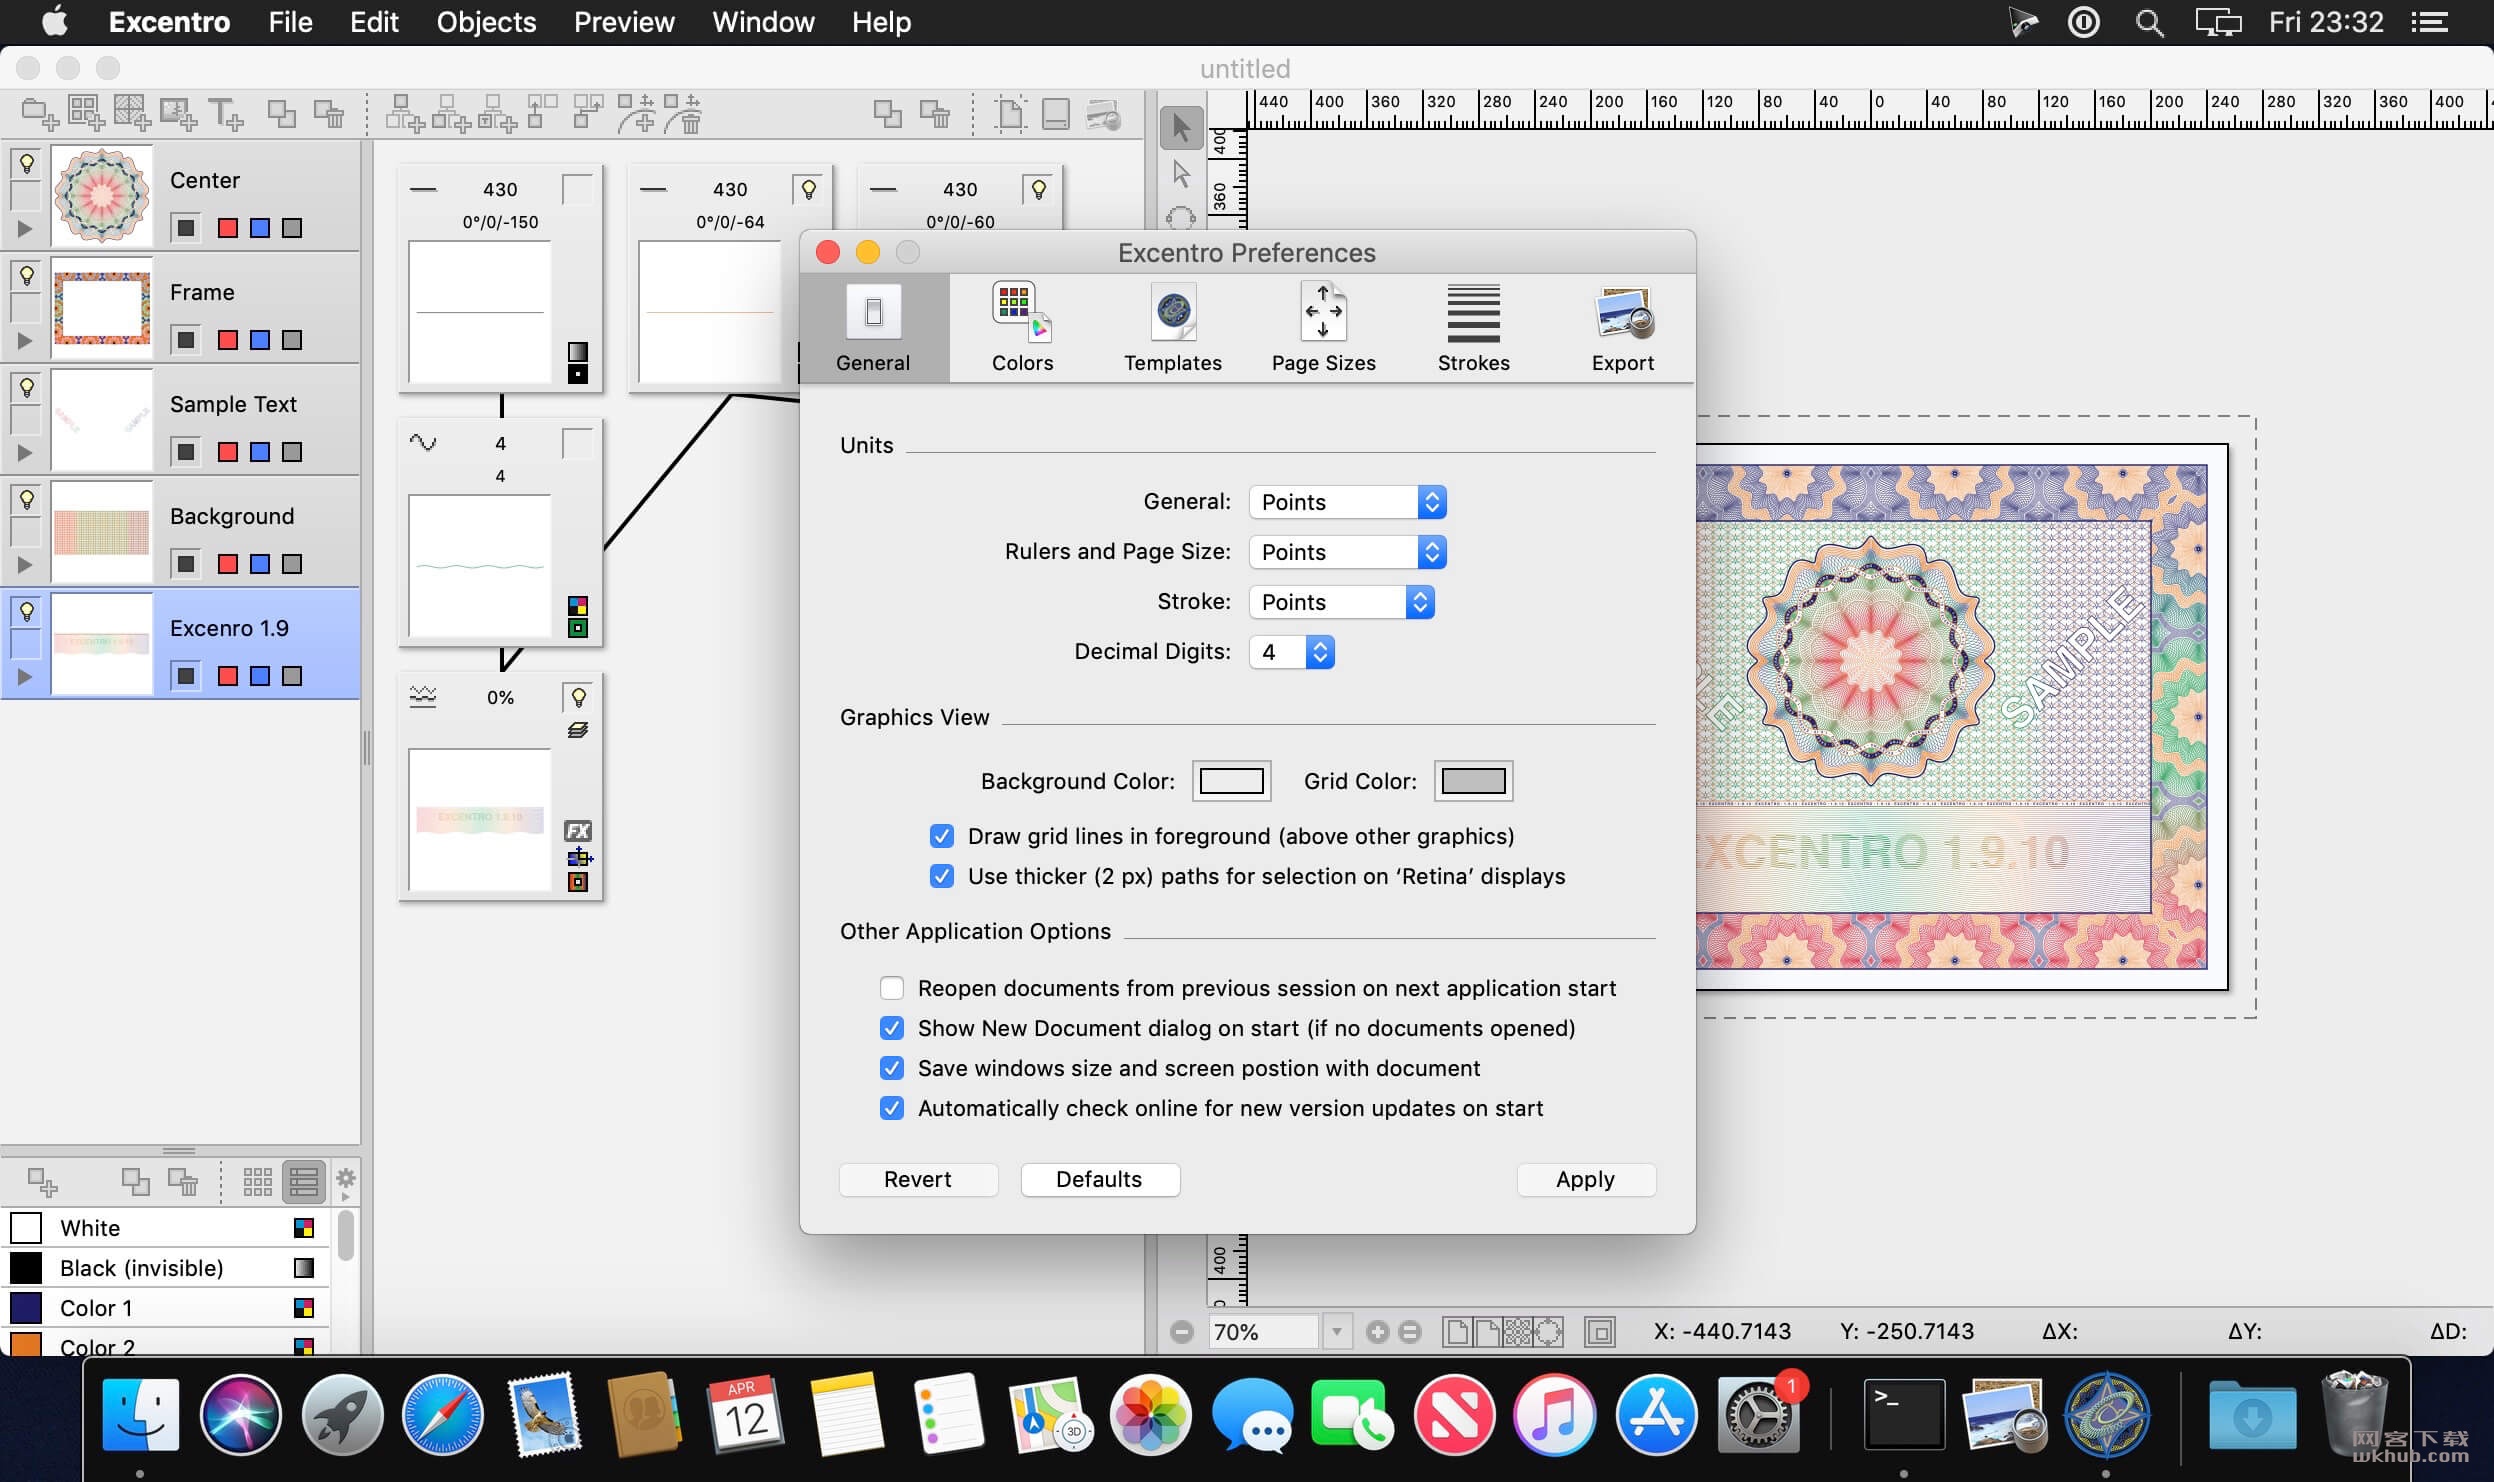2494x1482 pixels.
Task: Toggle Show New Document dialog on start
Action: tap(891, 1028)
